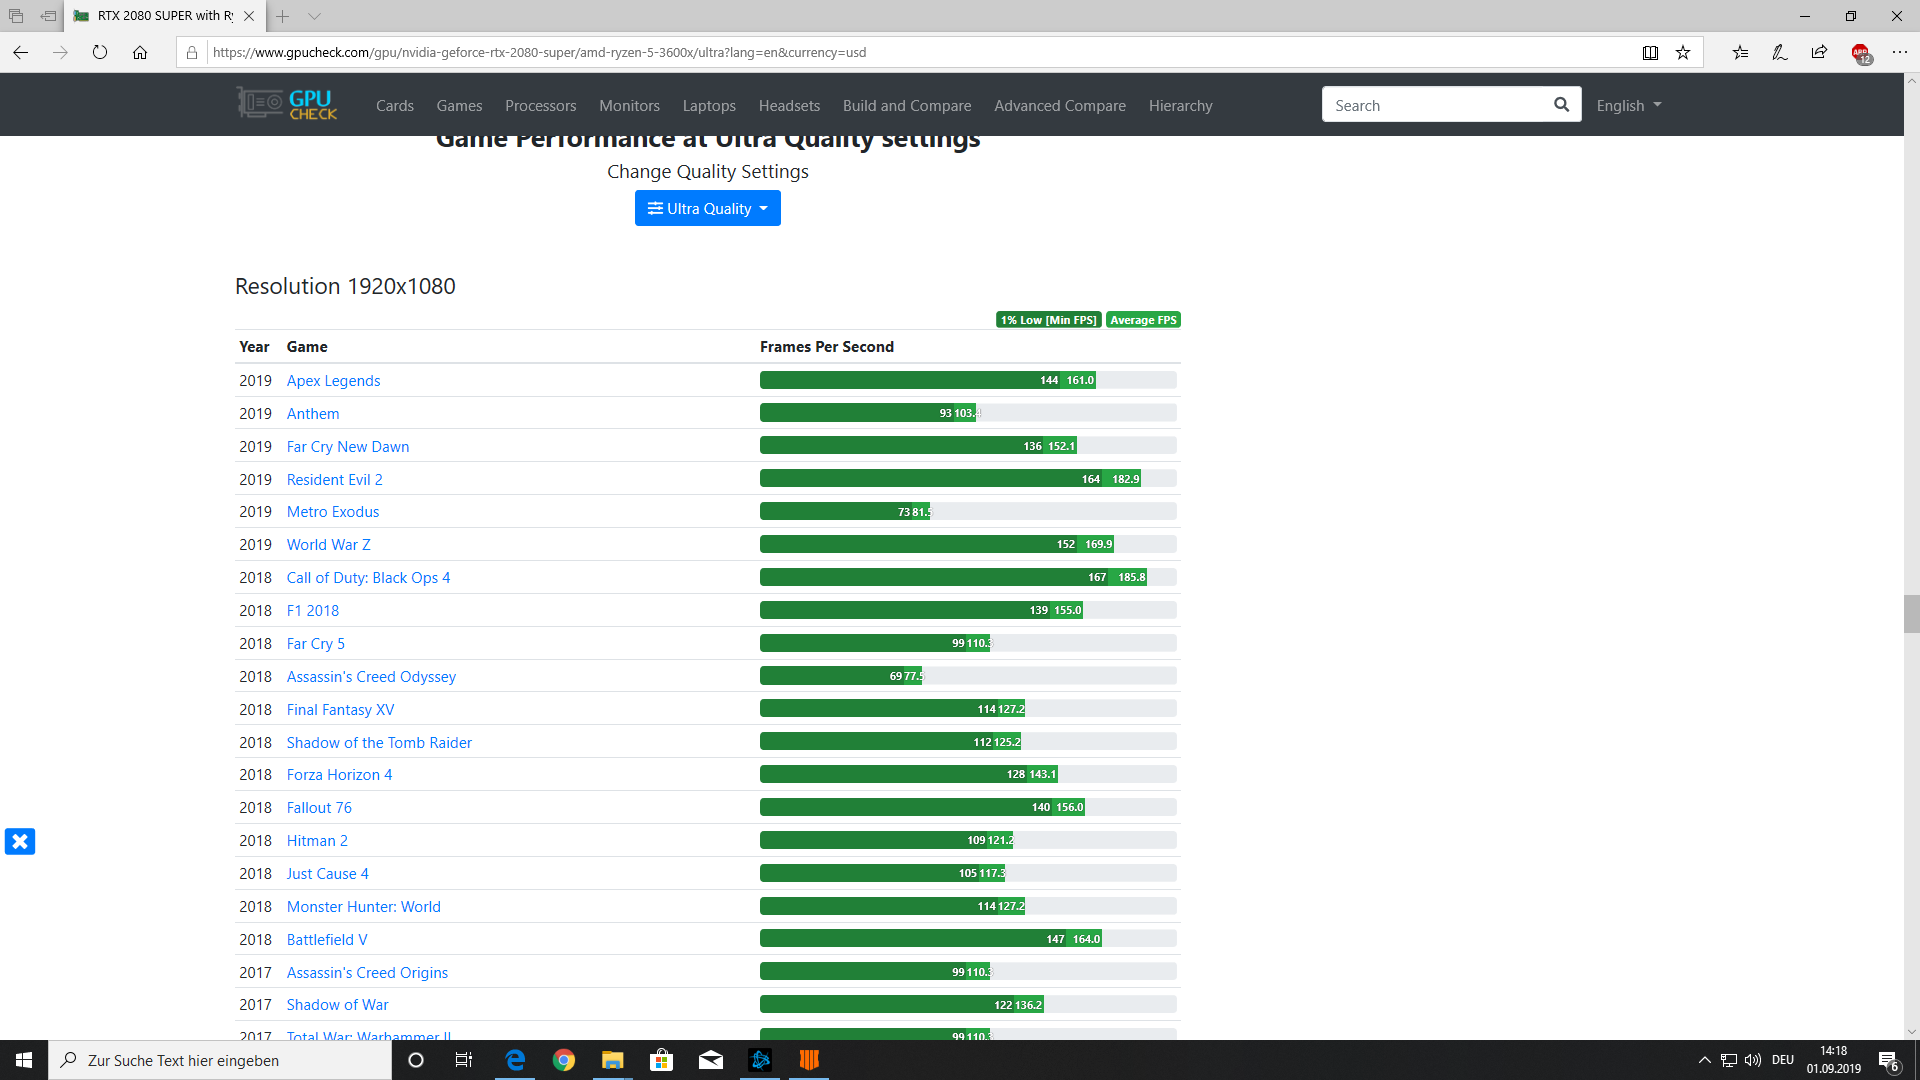1920x1080 pixels.
Task: Open the Headsets menu
Action: (789, 105)
